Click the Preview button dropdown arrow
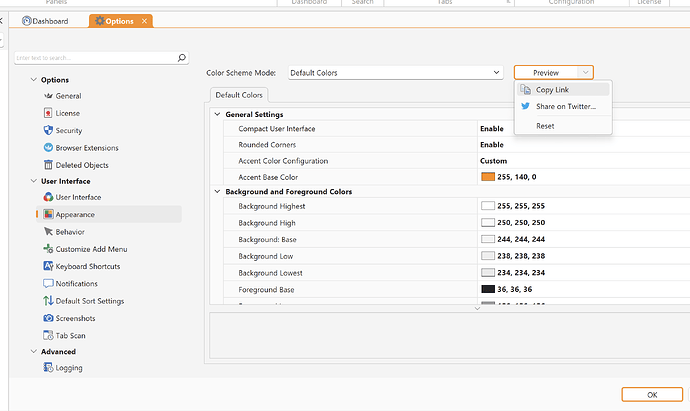The height and width of the screenshot is (411, 690). pyautogui.click(x=585, y=73)
